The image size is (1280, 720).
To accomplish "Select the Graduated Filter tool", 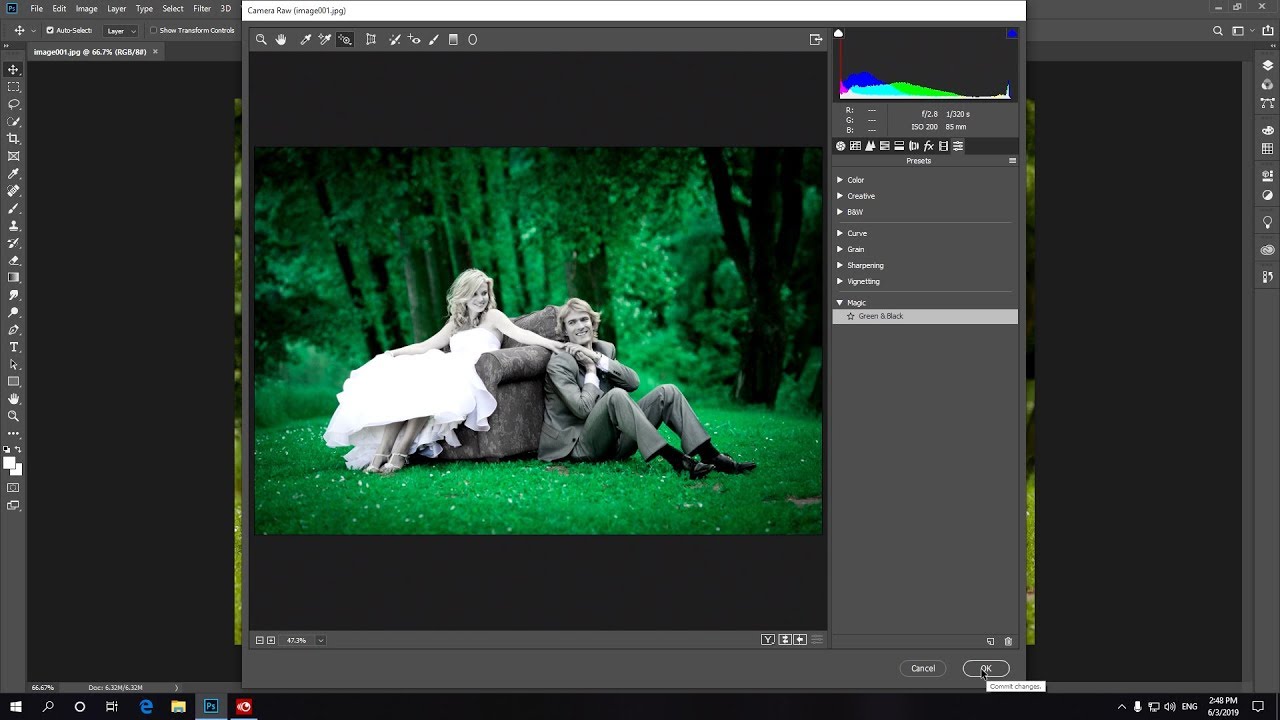I will click(453, 40).
